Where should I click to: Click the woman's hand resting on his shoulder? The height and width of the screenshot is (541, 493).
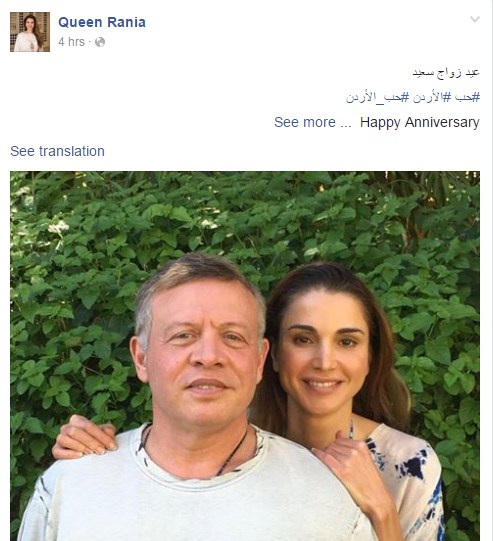85,437
